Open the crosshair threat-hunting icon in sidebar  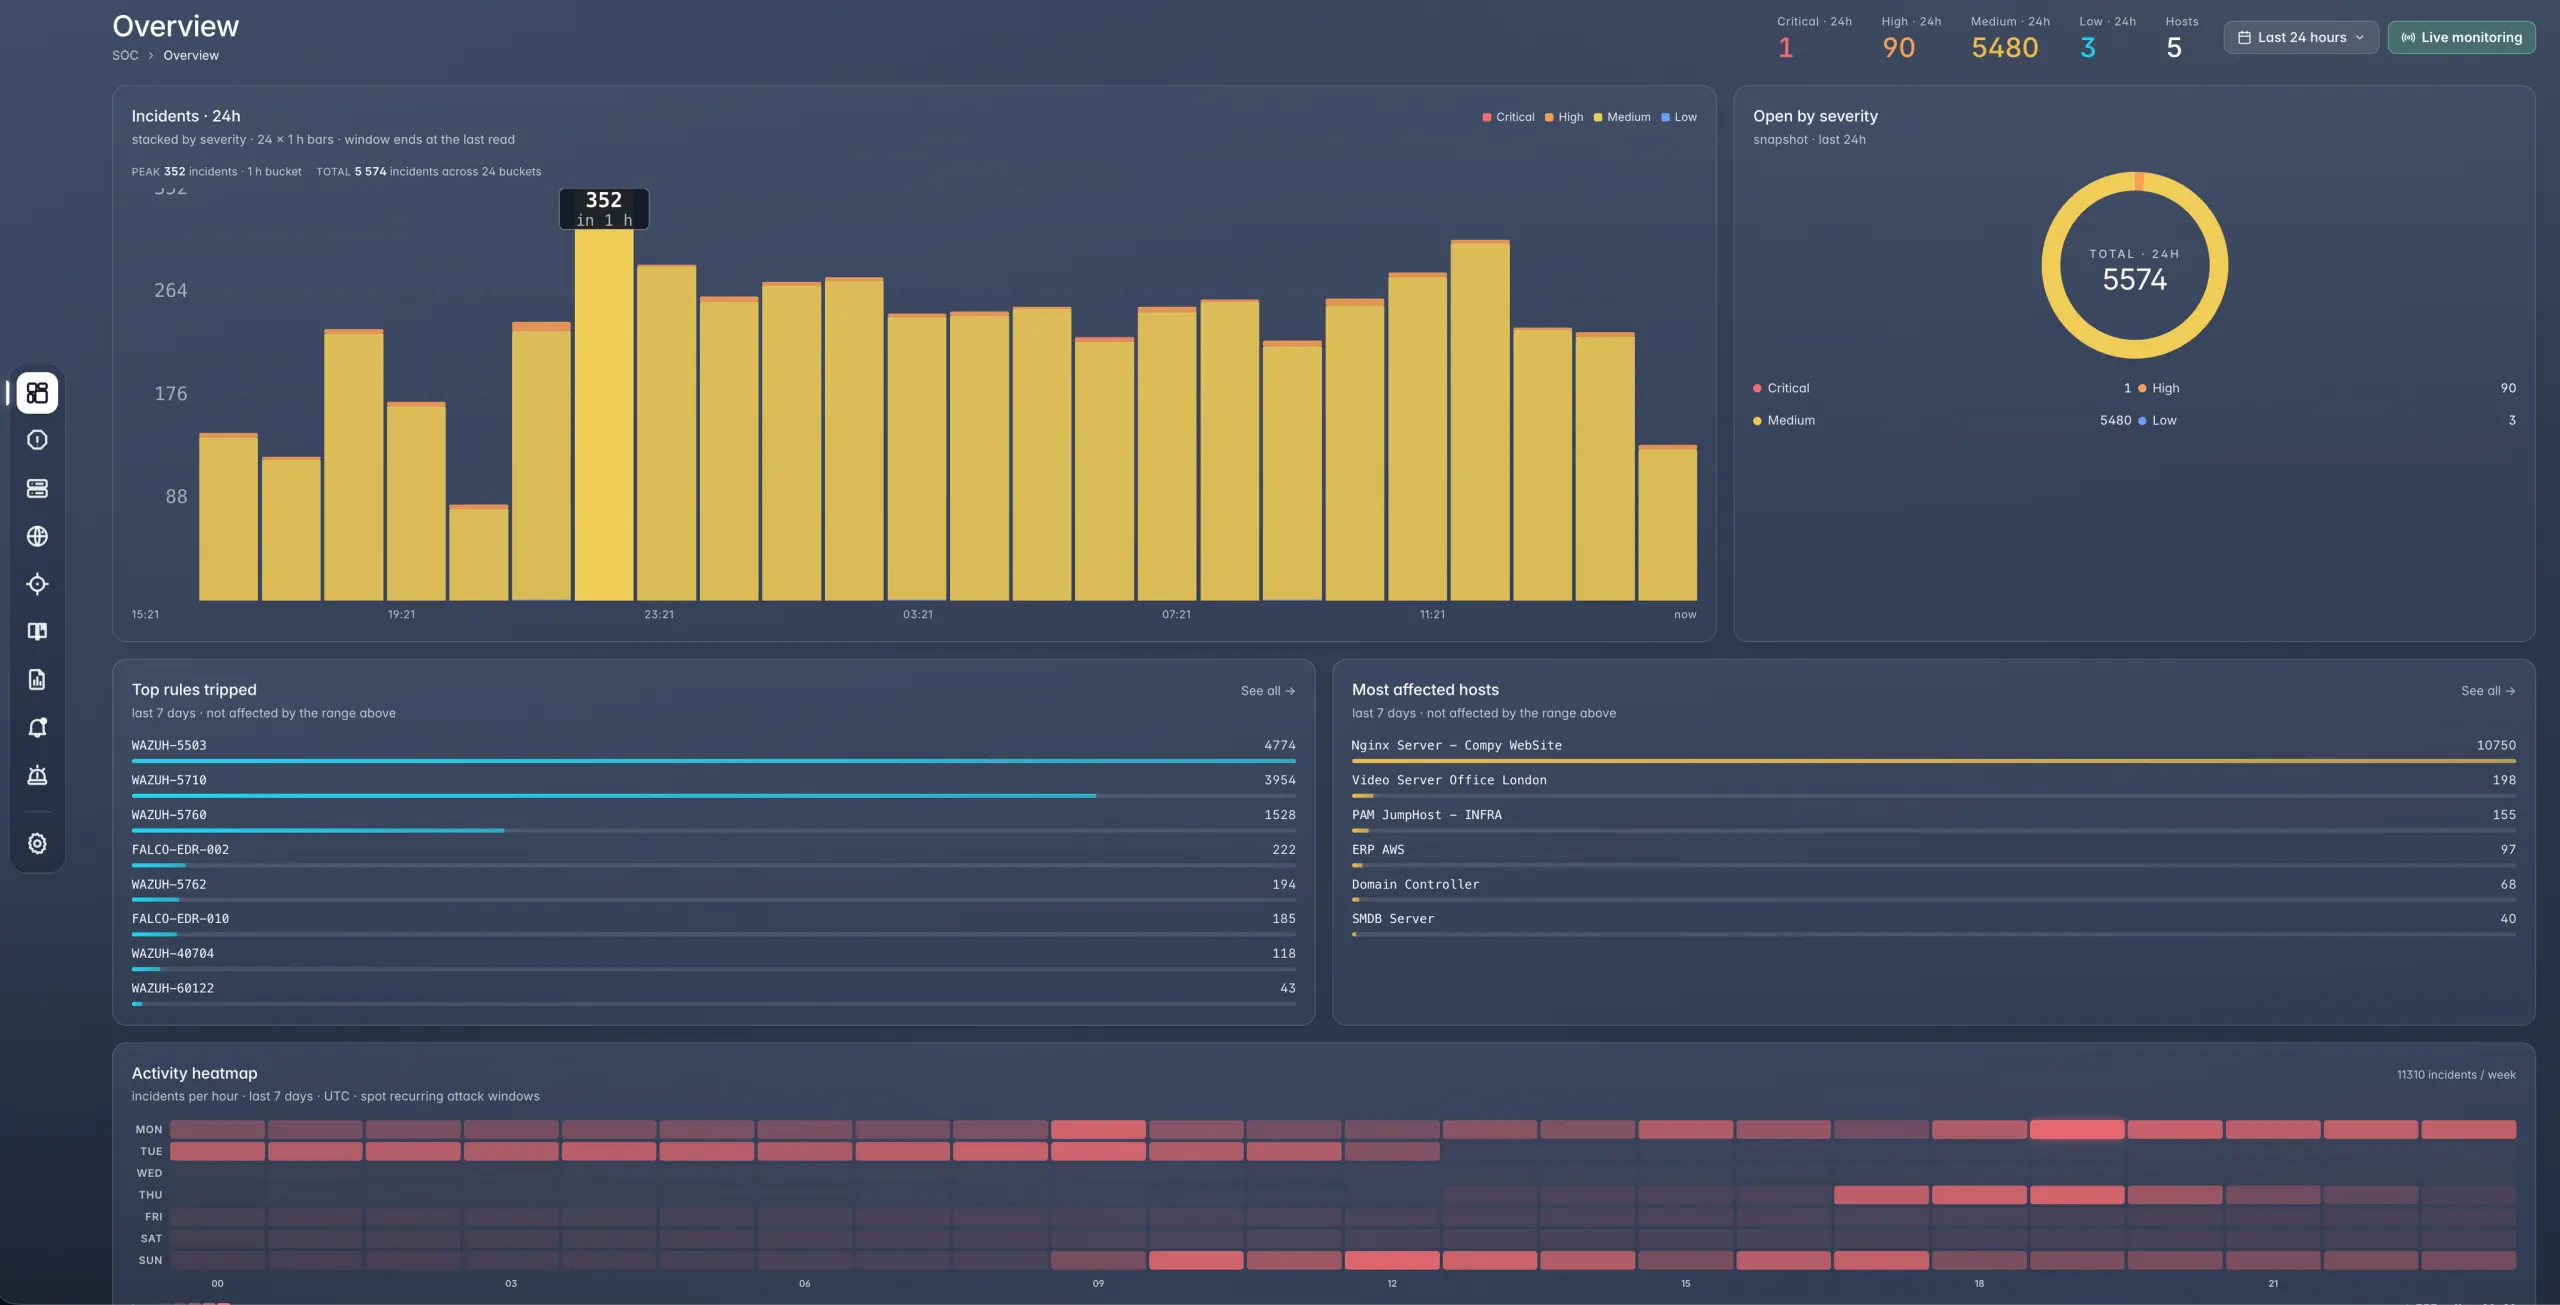37,584
